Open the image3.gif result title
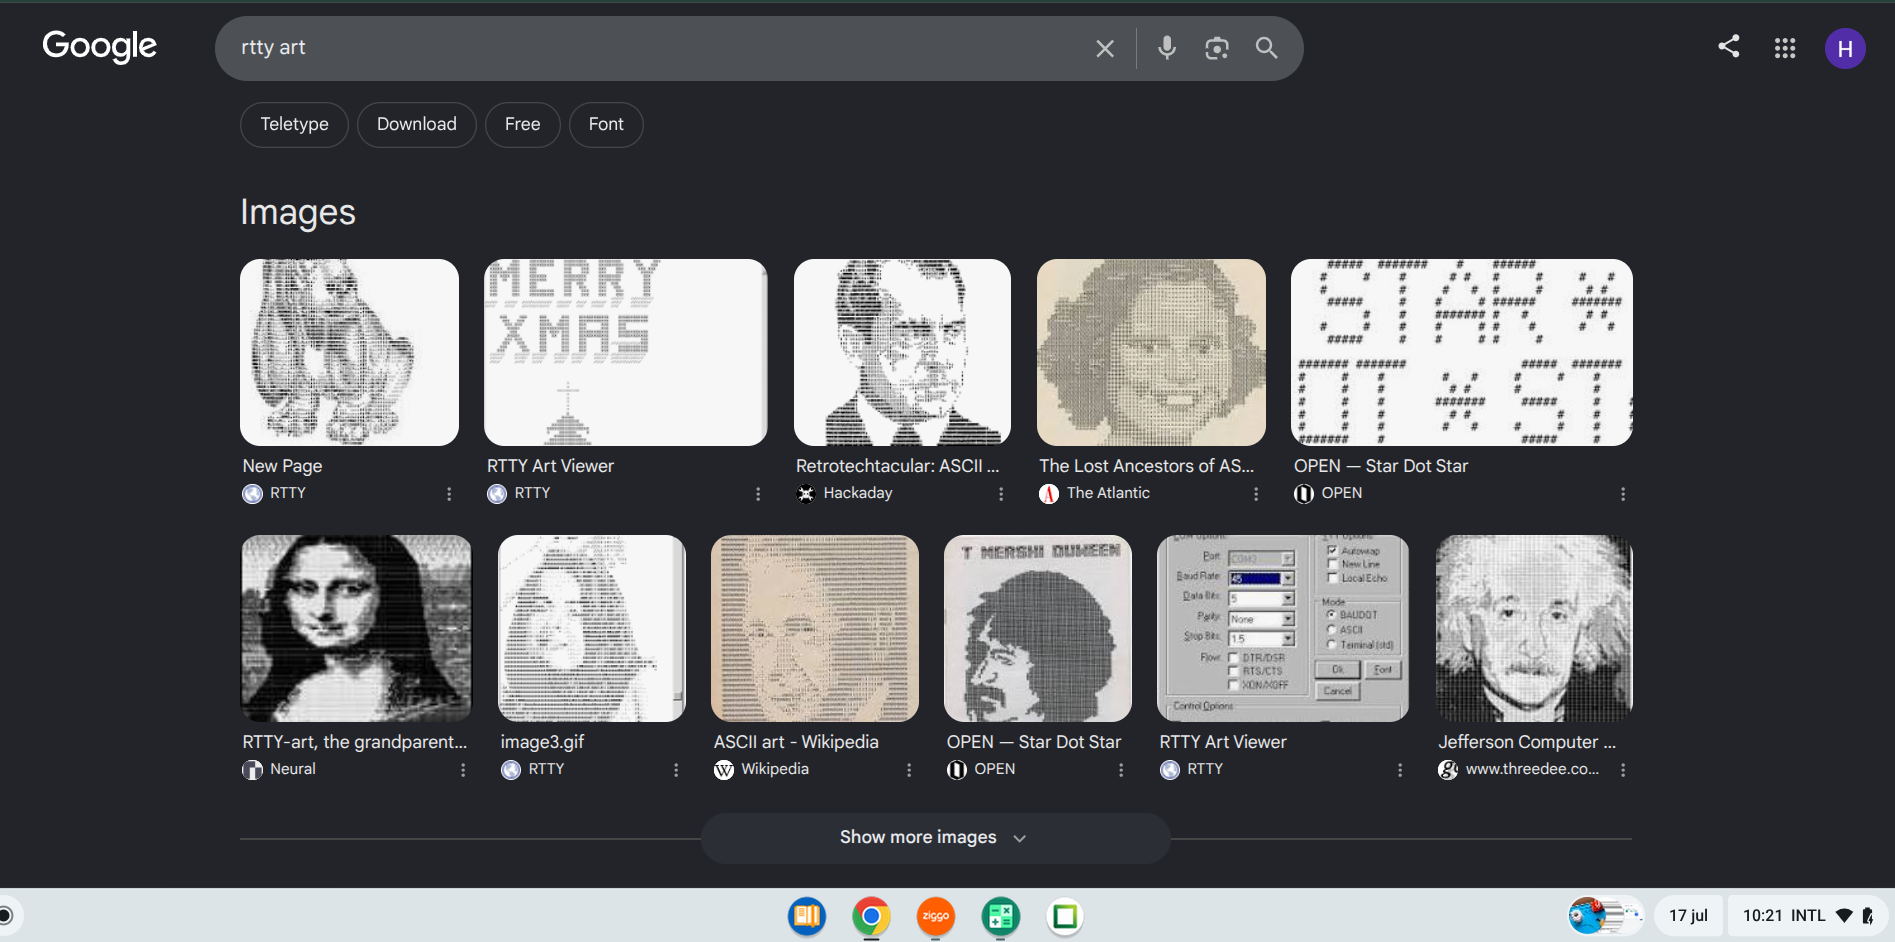Screen dimensions: 1895x942 542,742
